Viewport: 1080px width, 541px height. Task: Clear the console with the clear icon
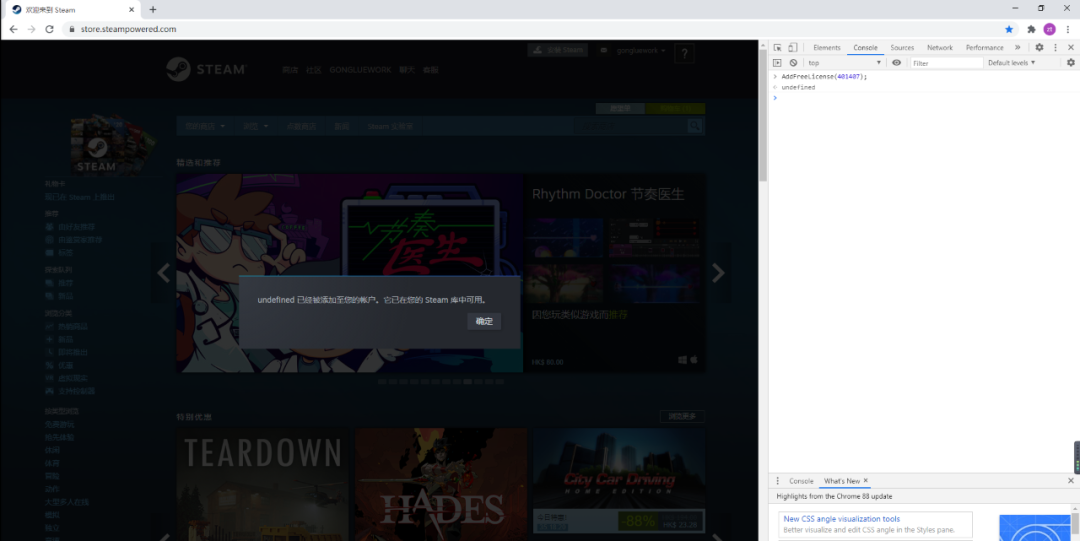point(793,62)
